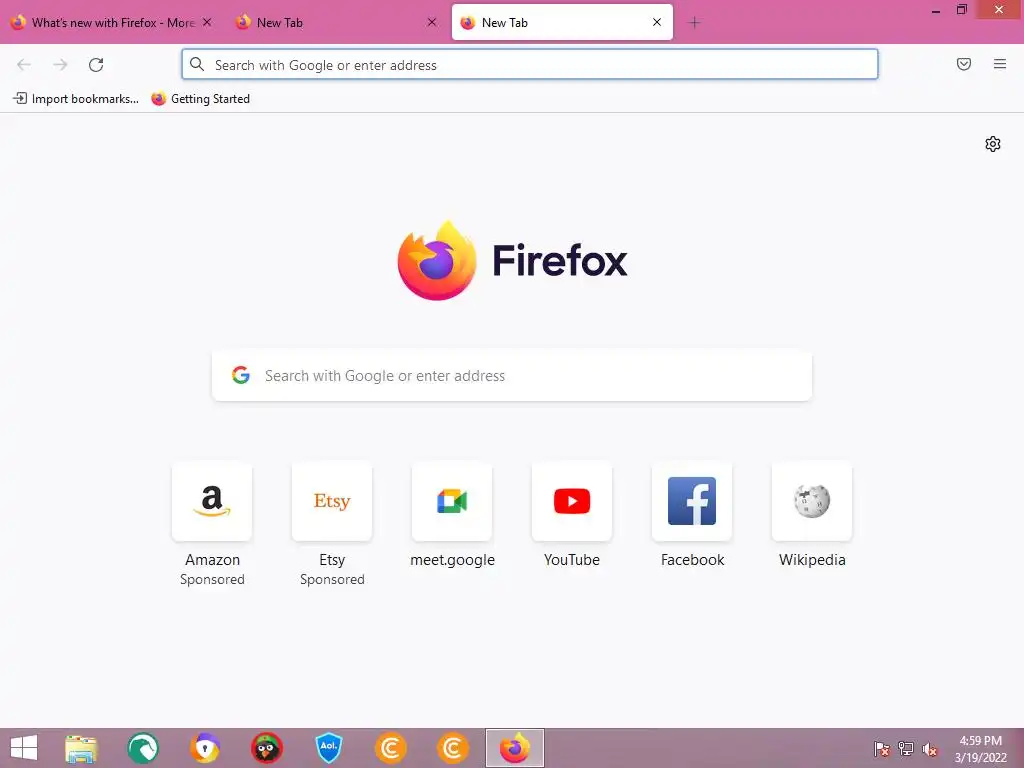Click the network tray icon
The height and width of the screenshot is (768, 1024).
pyautogui.click(x=906, y=749)
